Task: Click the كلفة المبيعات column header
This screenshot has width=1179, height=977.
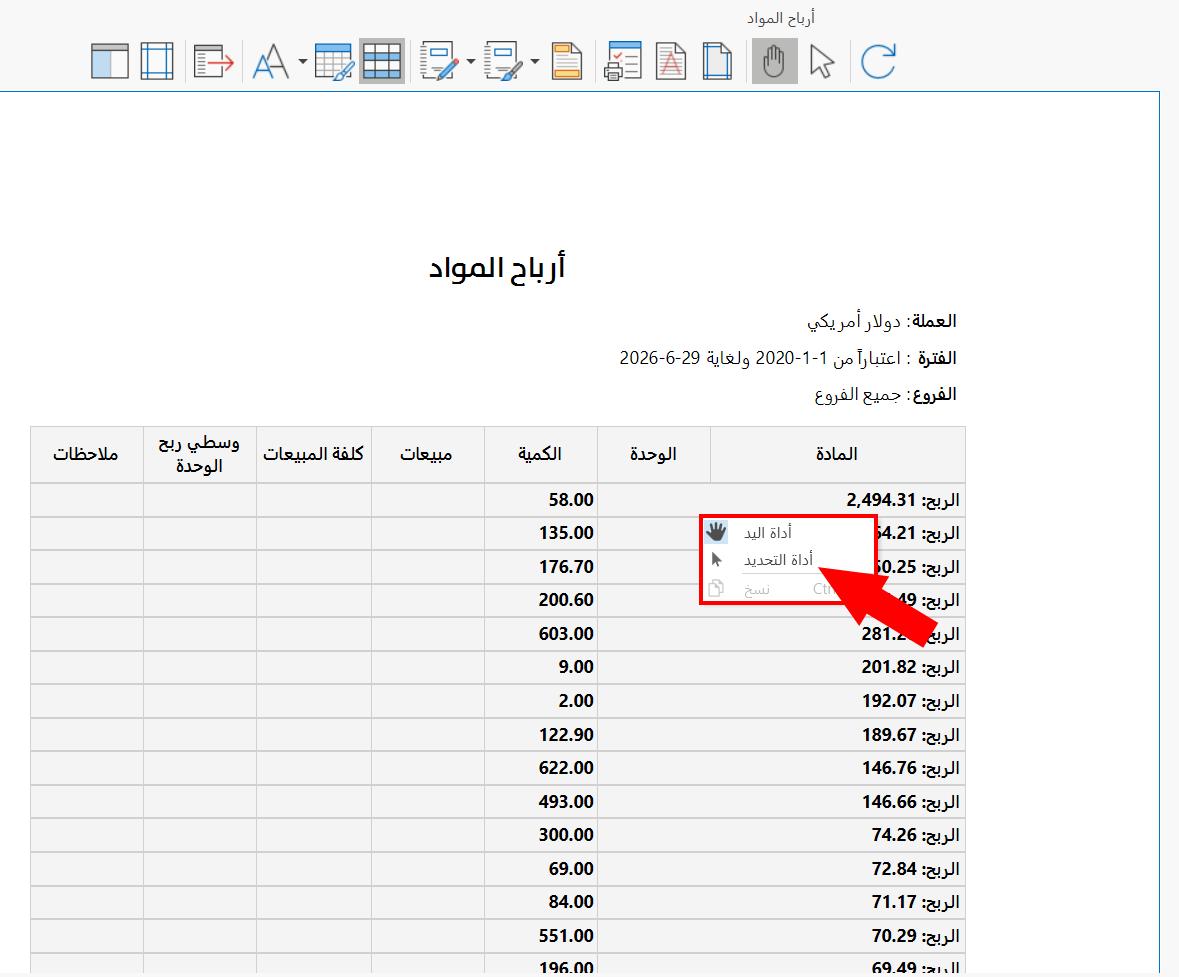Action: (x=314, y=454)
